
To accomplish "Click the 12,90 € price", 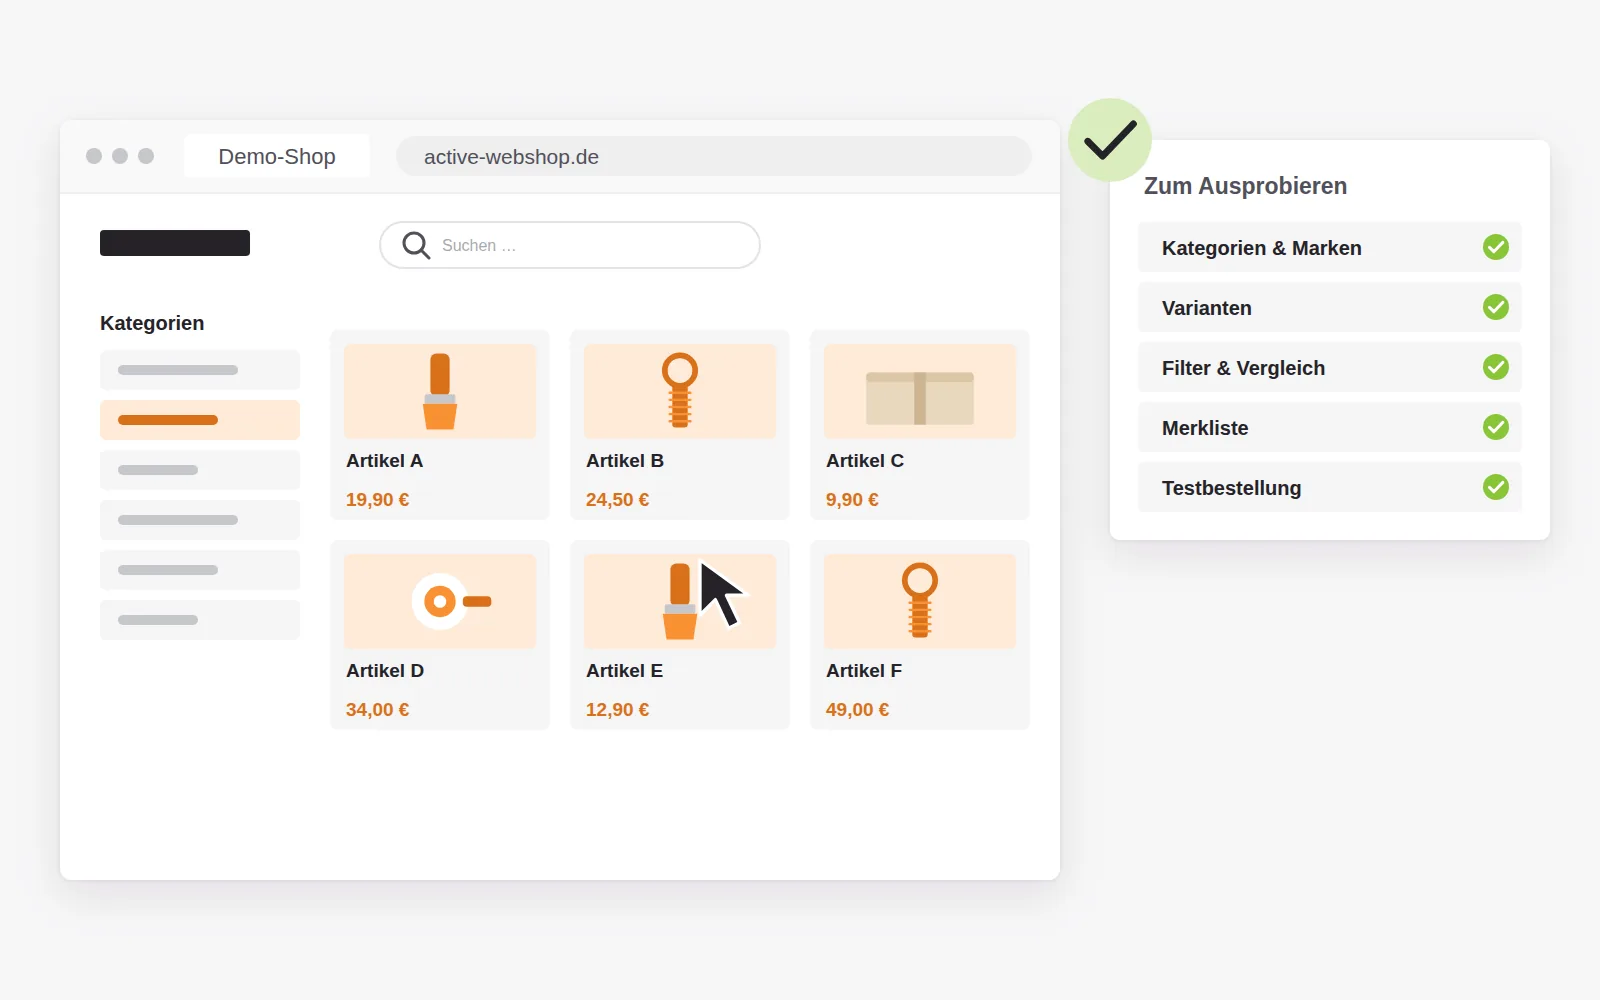I will pyautogui.click(x=617, y=710).
